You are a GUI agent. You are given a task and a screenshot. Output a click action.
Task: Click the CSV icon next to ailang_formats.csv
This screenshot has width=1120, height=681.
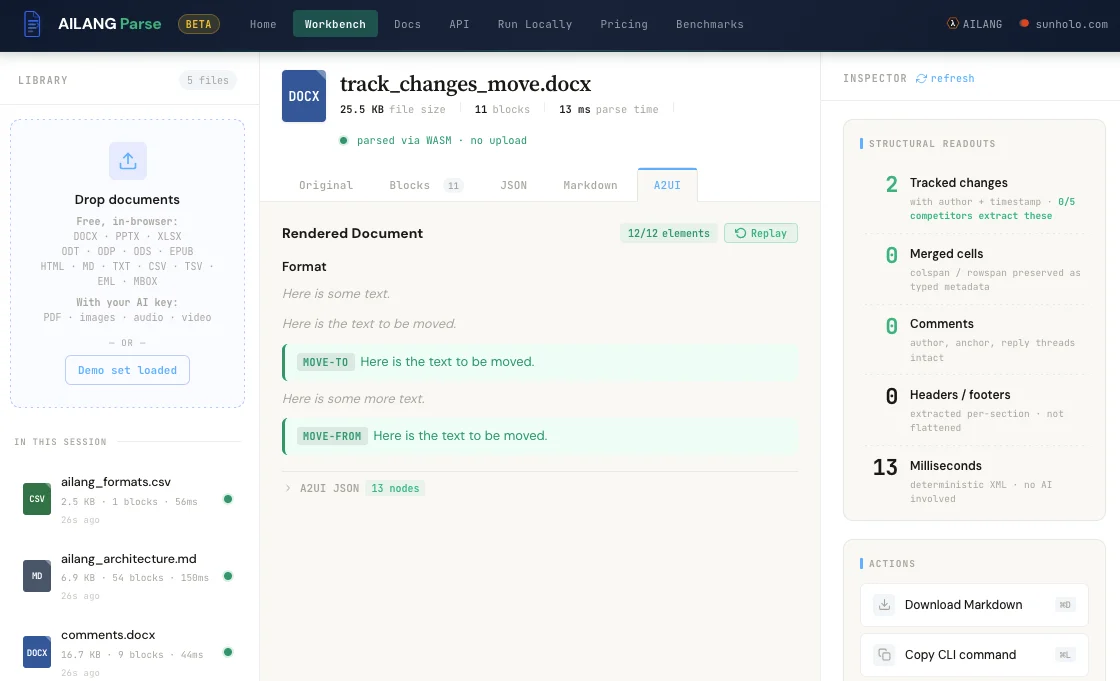click(x=37, y=499)
